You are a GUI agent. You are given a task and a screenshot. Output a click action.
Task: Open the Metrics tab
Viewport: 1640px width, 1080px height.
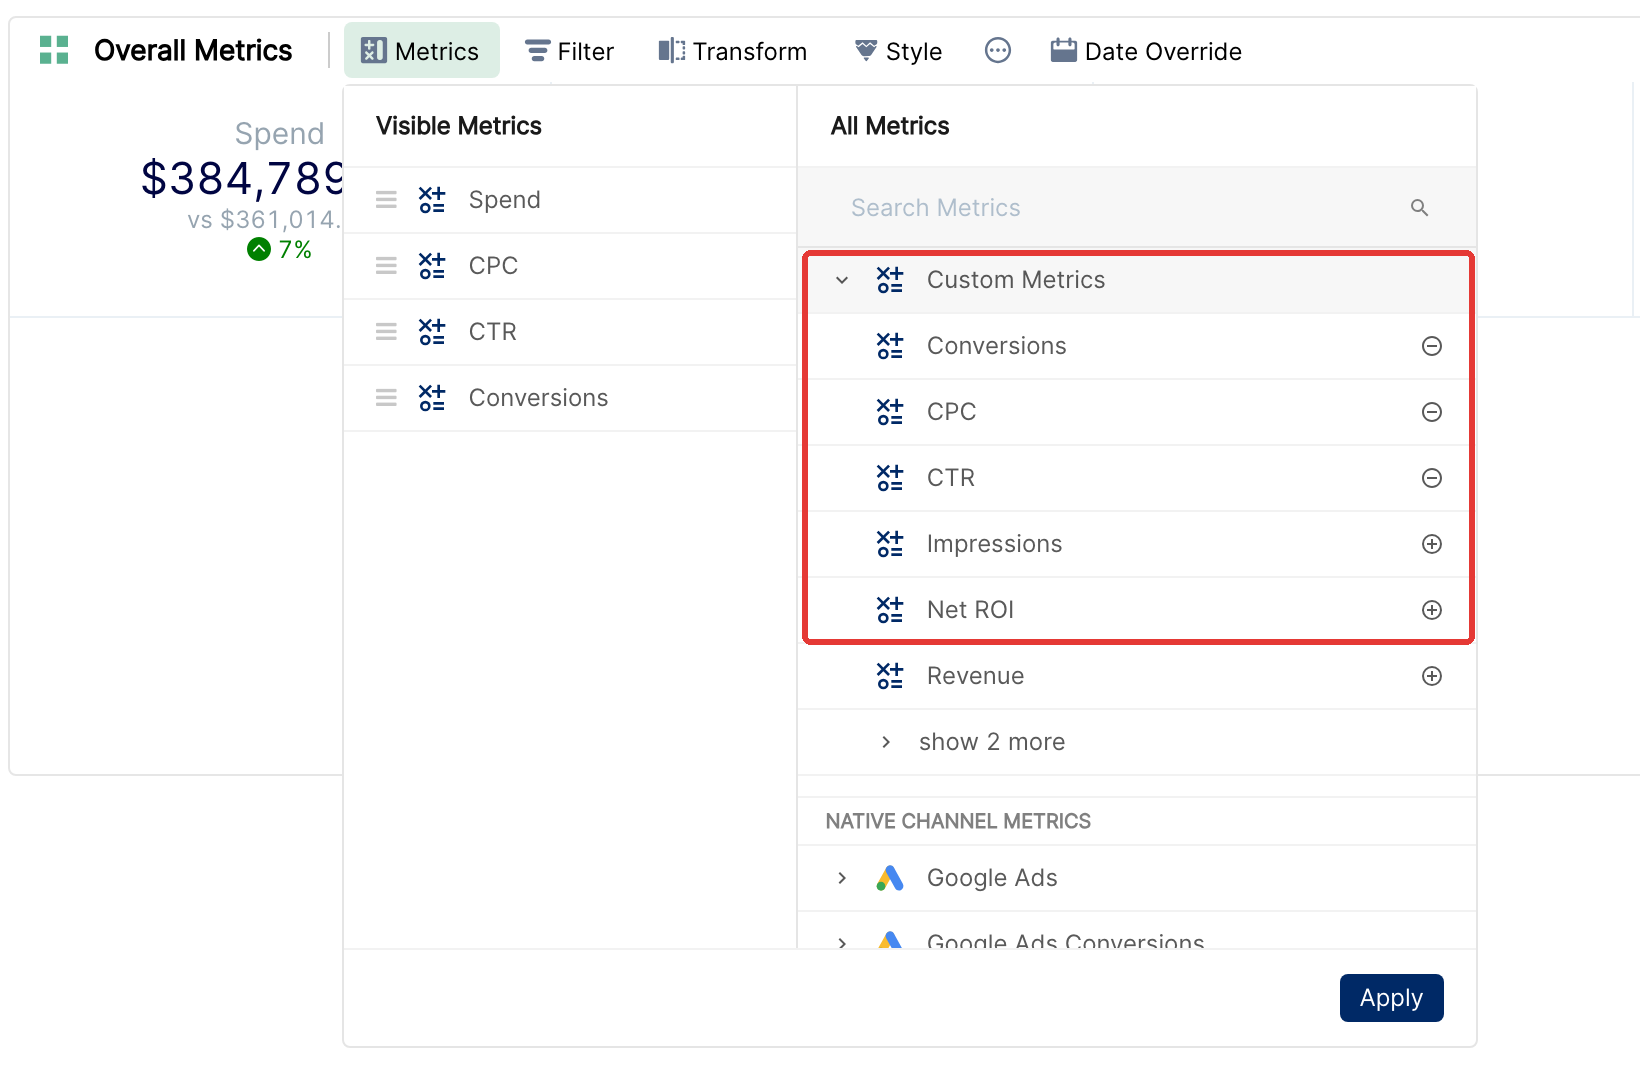coord(421,51)
